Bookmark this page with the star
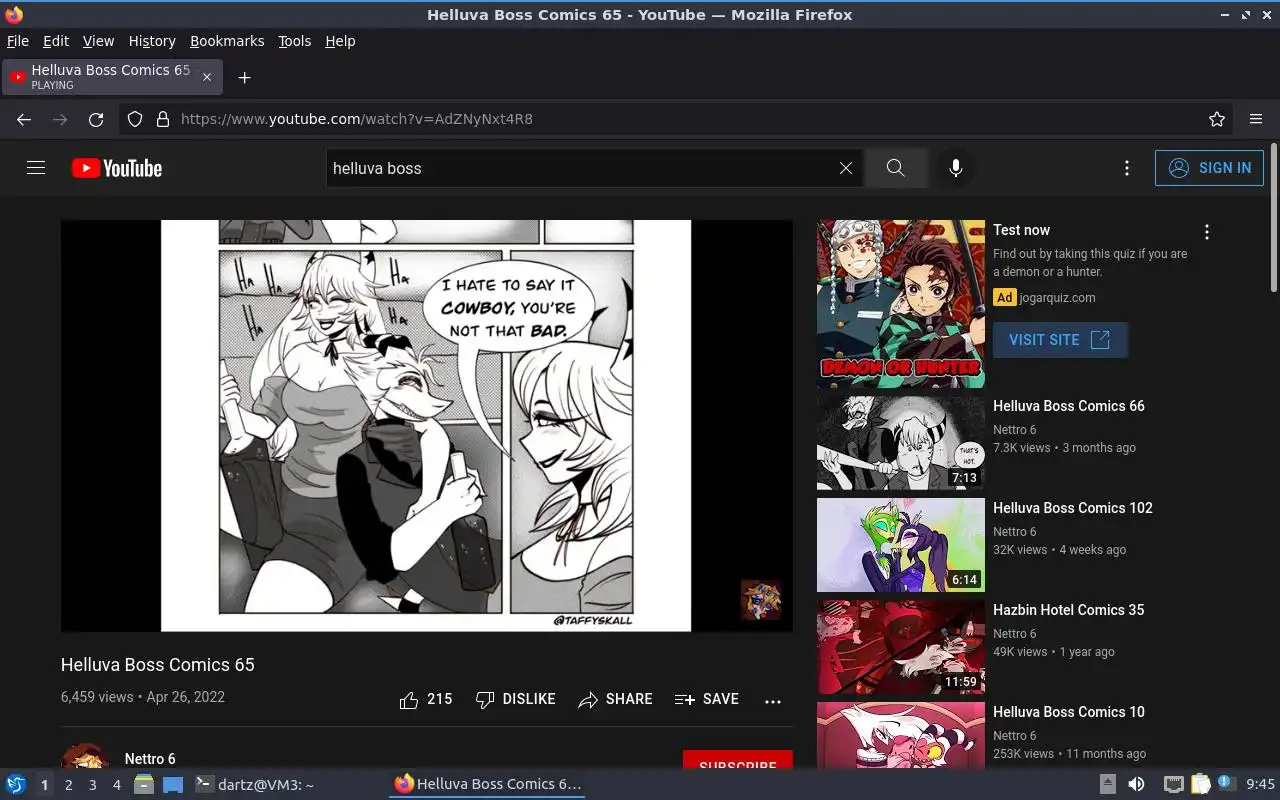This screenshot has width=1280, height=800. pyautogui.click(x=1217, y=119)
